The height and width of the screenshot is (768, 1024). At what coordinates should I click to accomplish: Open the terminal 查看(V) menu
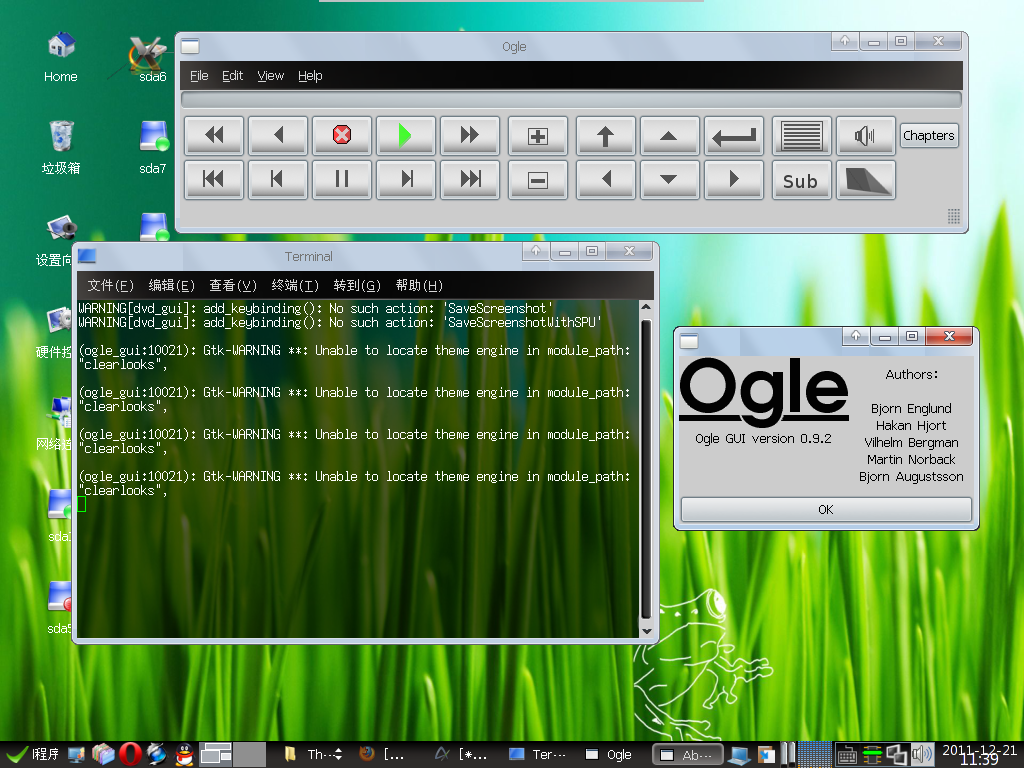pyautogui.click(x=233, y=285)
